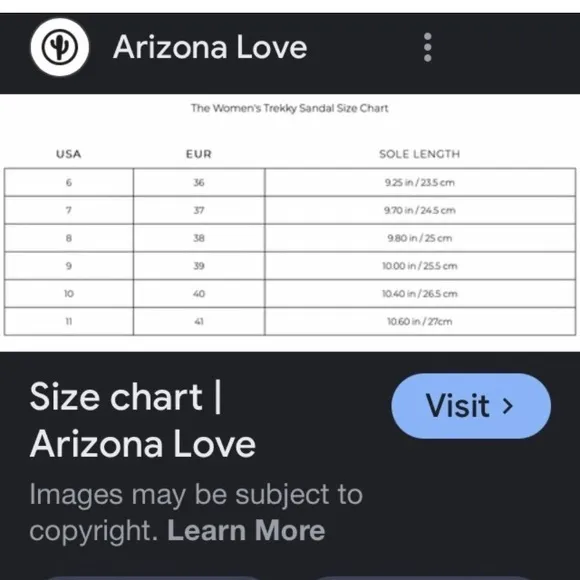
Task: Tap the Women's Trekky Sandal chart title
Action: 290,108
